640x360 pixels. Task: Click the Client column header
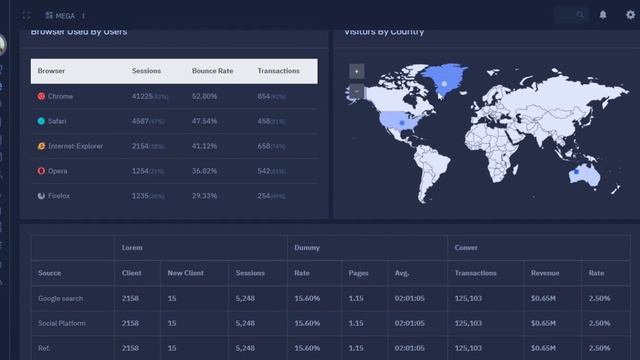point(131,273)
